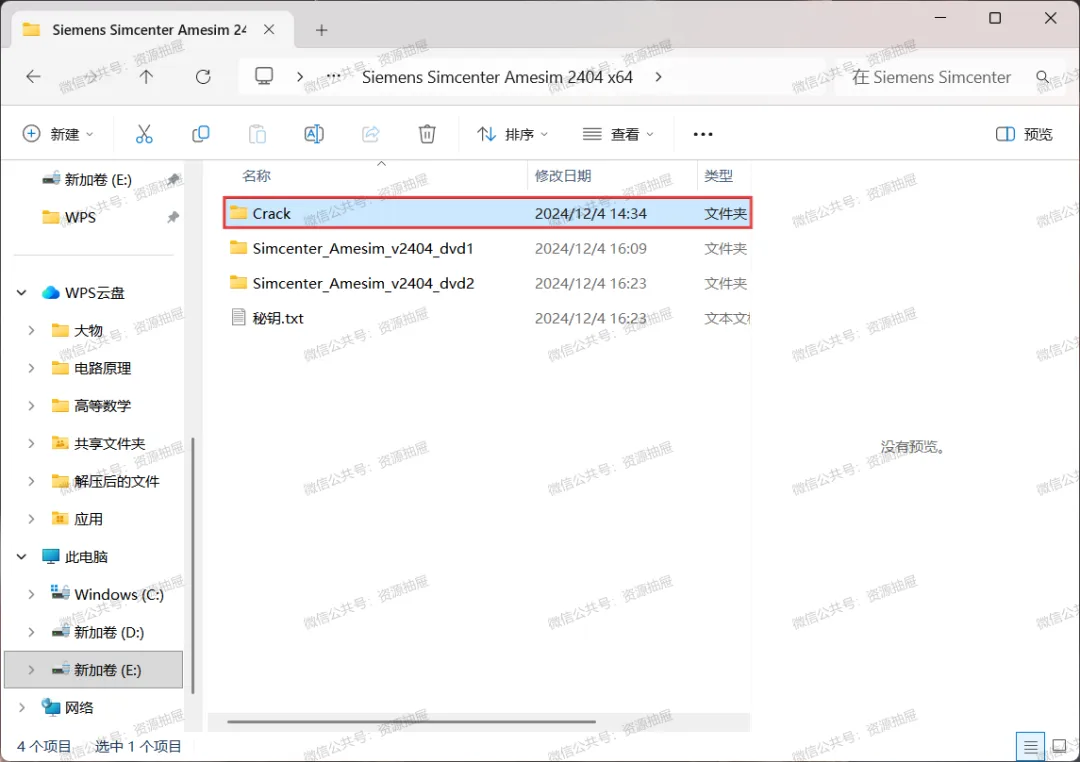Open 新加卷 (E:) in quick access list
Viewport: 1080px width, 762px height.
pyautogui.click(x=98, y=180)
